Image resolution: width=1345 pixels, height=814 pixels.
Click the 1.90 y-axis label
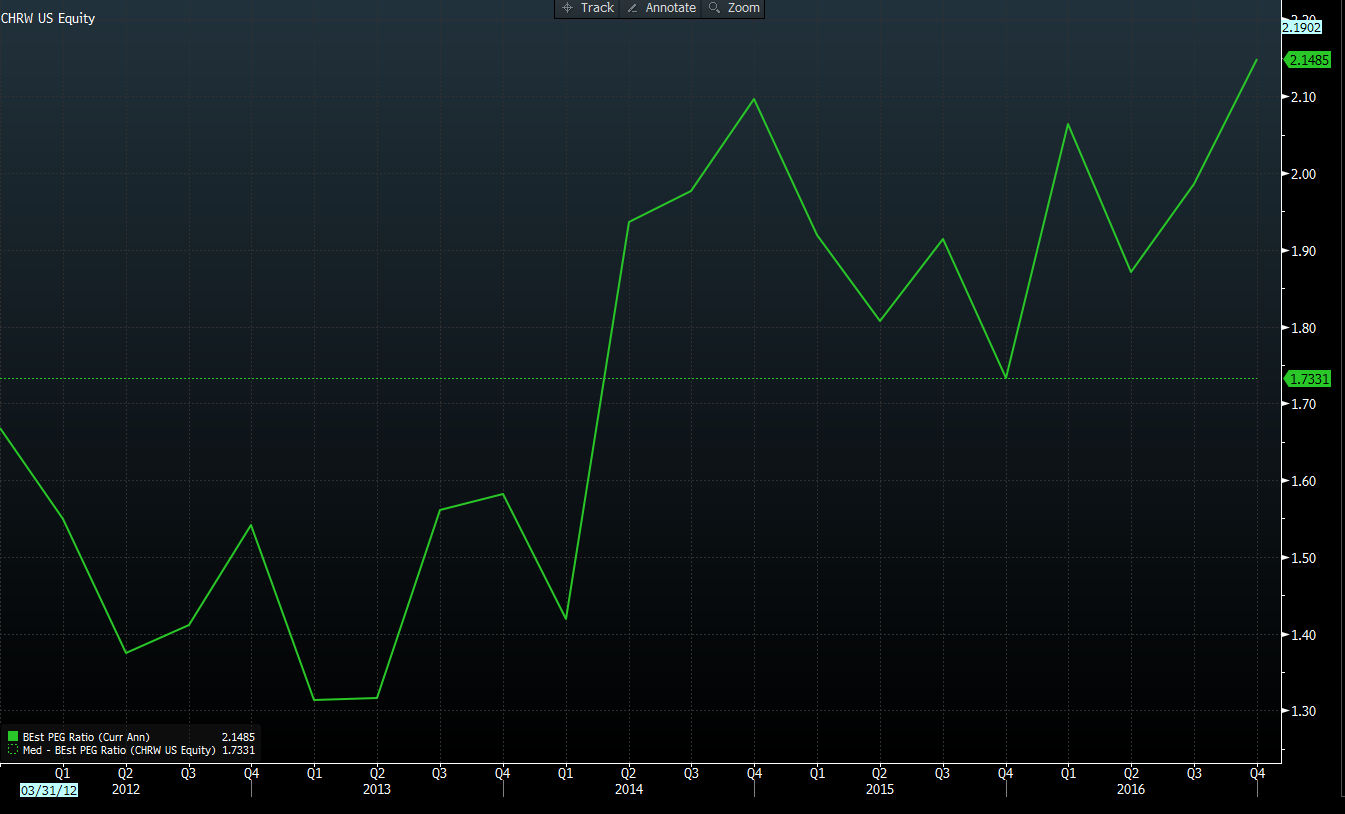(x=1302, y=251)
